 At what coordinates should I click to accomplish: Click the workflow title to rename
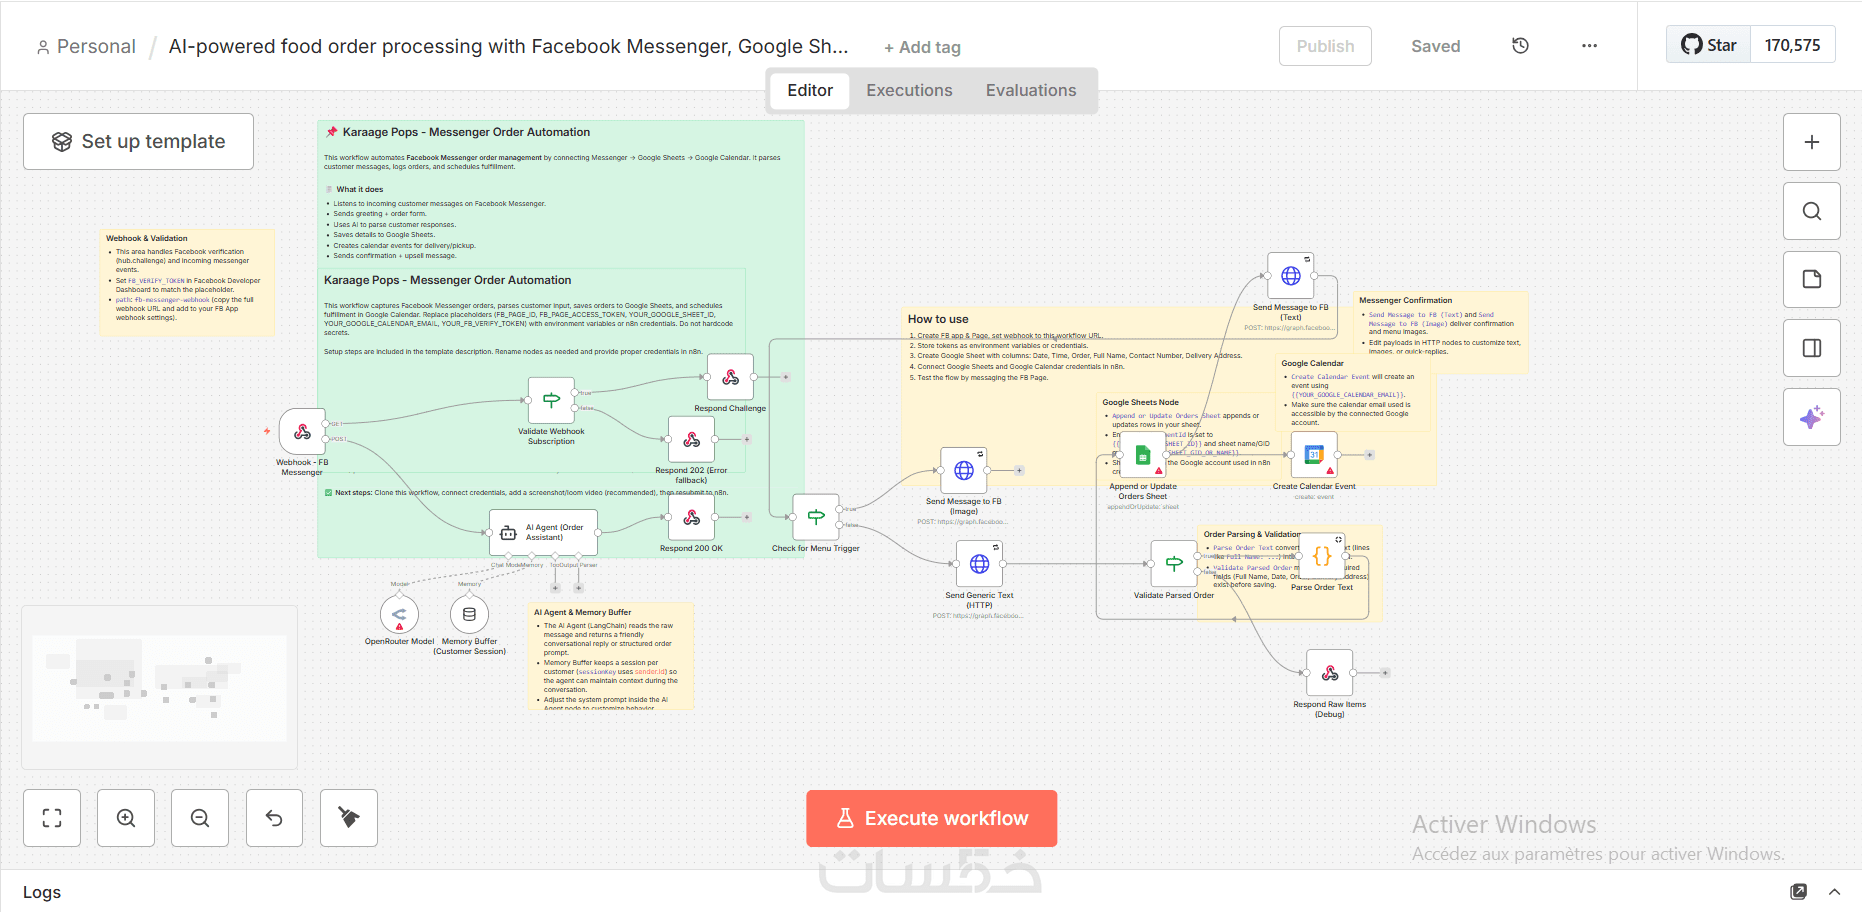pos(508,47)
